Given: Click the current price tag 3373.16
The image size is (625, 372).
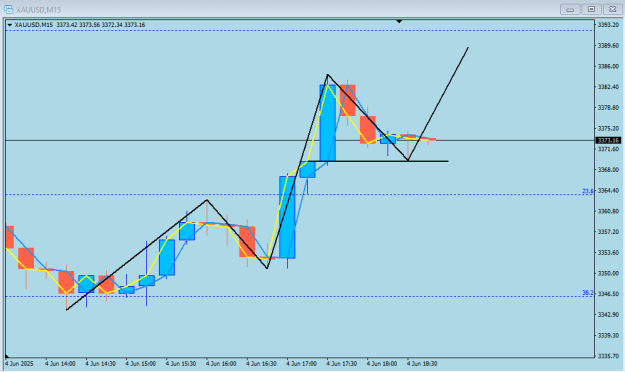Looking at the screenshot, I should (x=608, y=140).
